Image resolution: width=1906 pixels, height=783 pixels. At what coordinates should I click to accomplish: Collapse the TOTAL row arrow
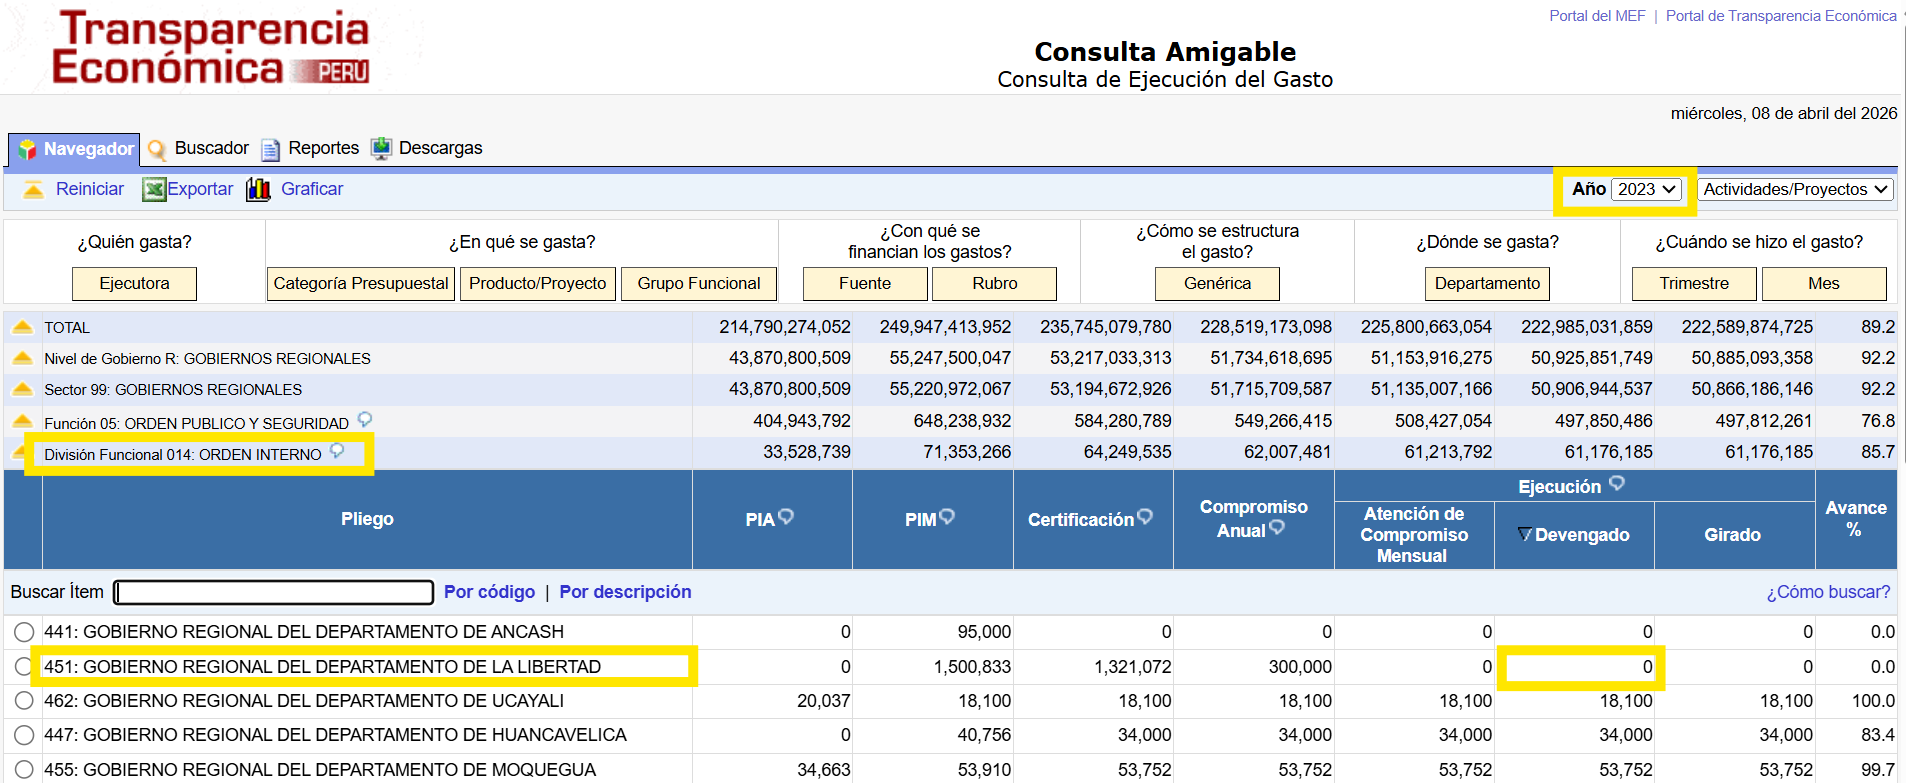(x=22, y=327)
